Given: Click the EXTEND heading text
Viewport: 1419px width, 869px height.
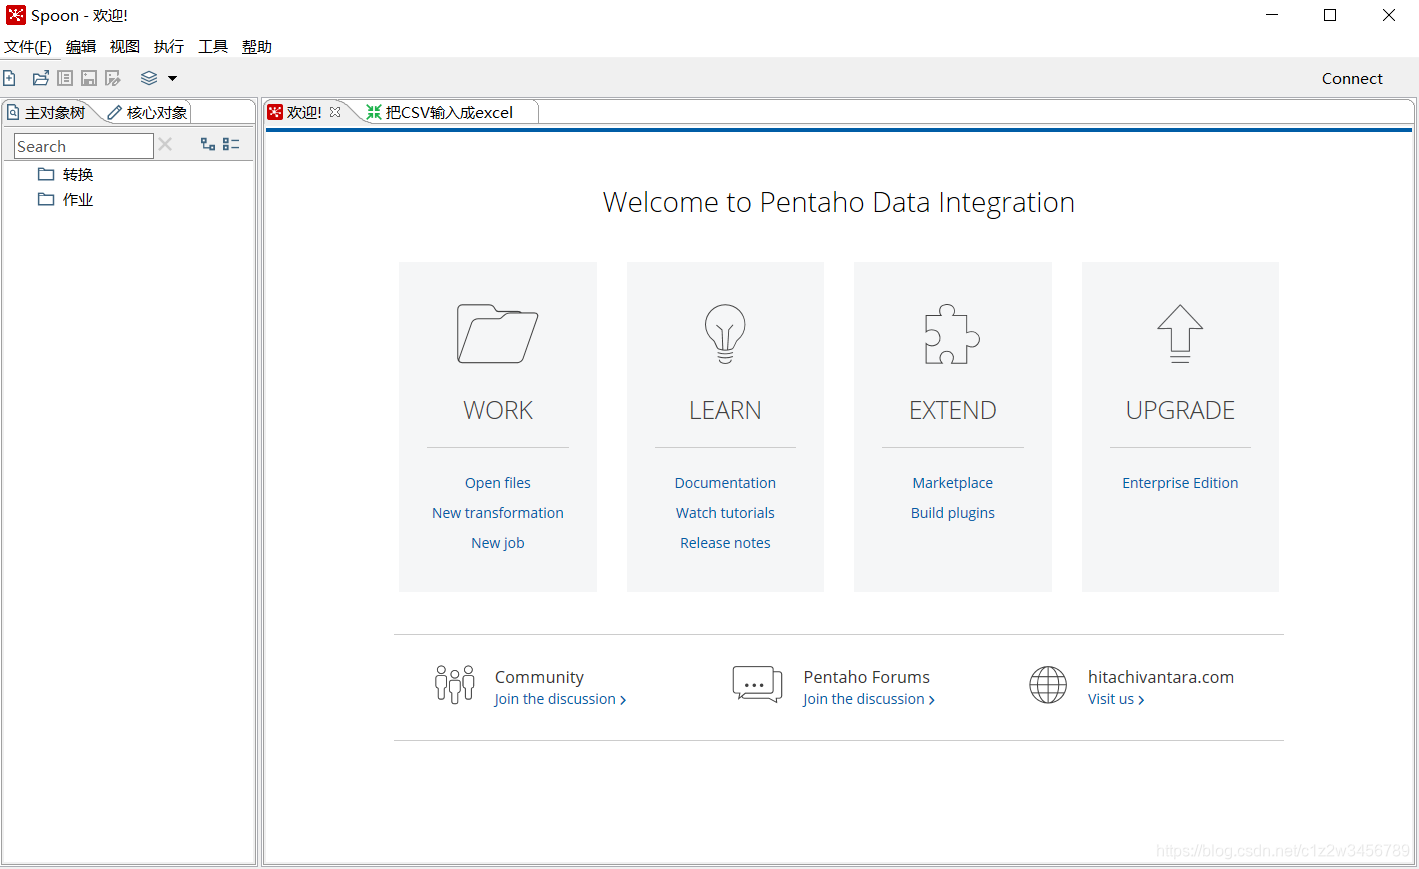Looking at the screenshot, I should (953, 410).
